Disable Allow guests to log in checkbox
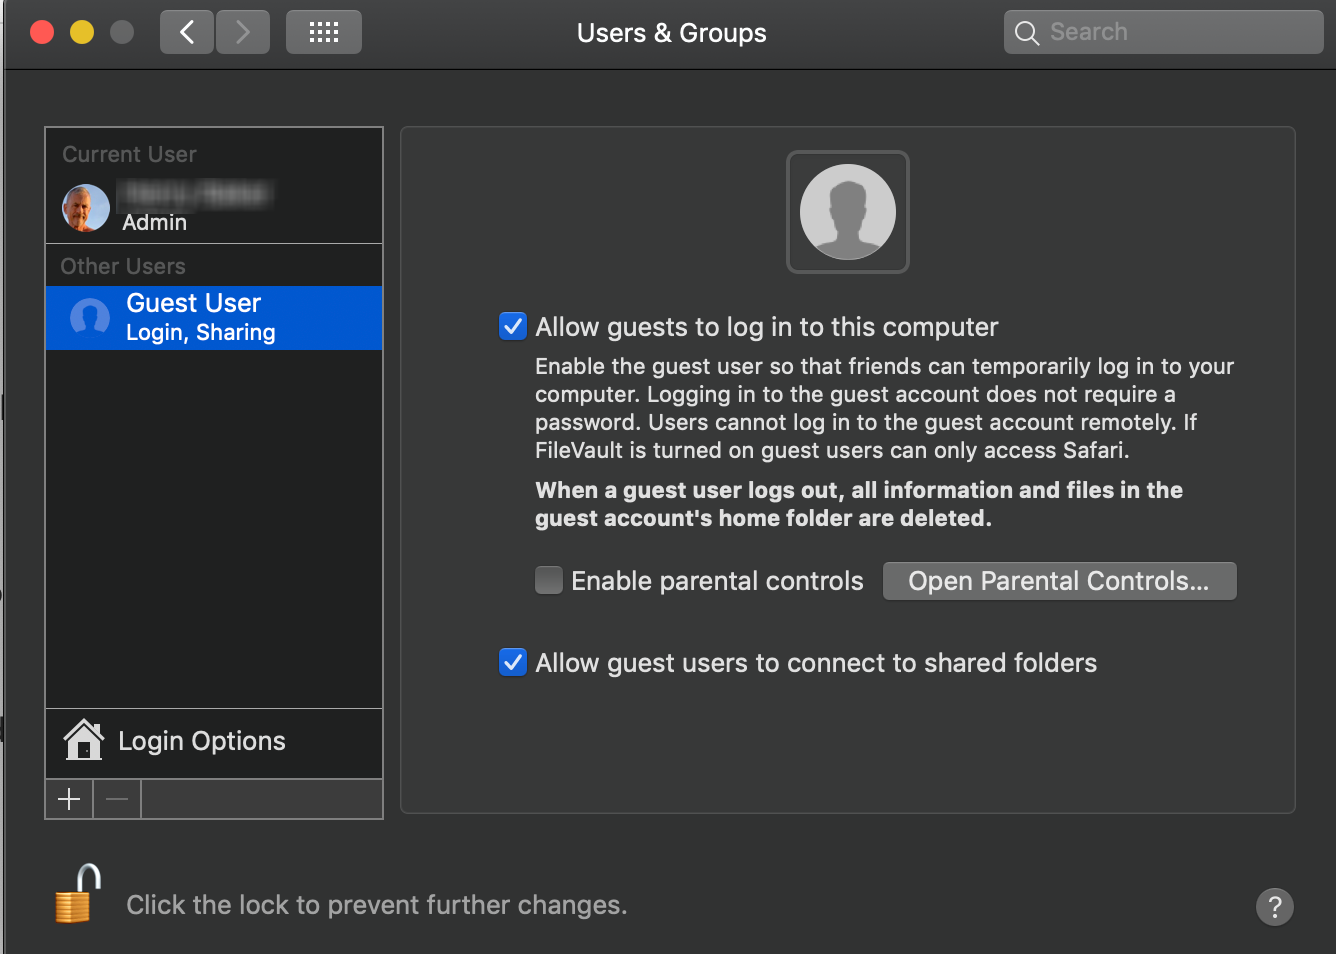This screenshot has width=1336, height=954. pos(513,326)
